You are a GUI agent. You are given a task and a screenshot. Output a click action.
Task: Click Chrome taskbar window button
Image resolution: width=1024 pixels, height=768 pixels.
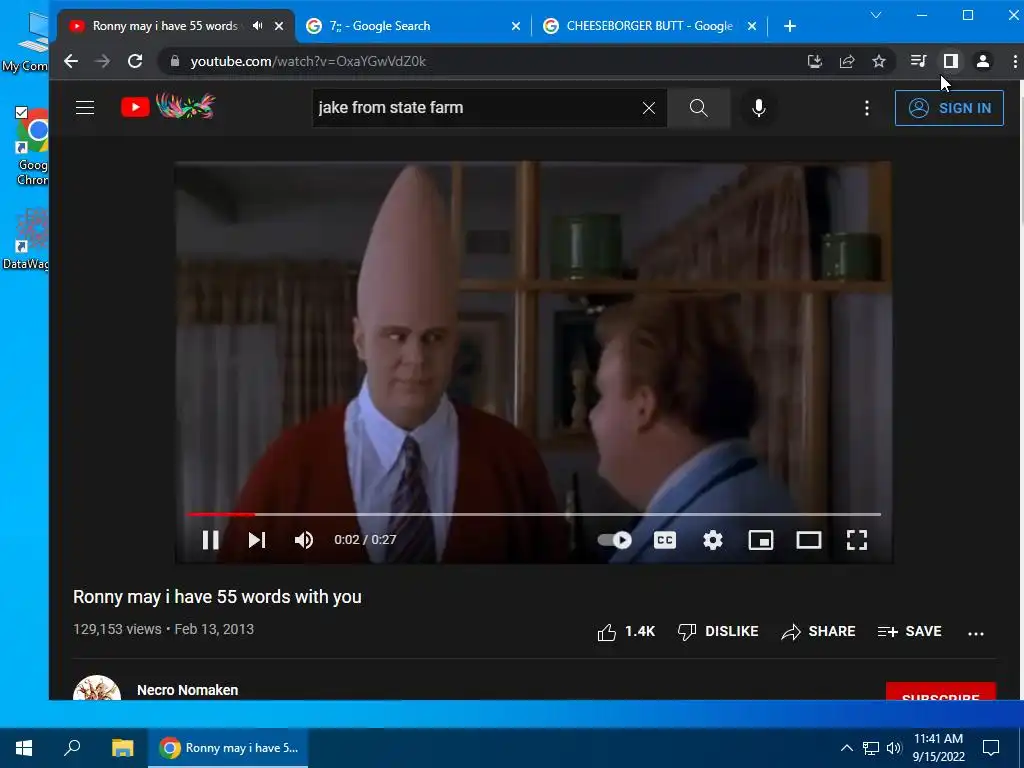[229, 748]
